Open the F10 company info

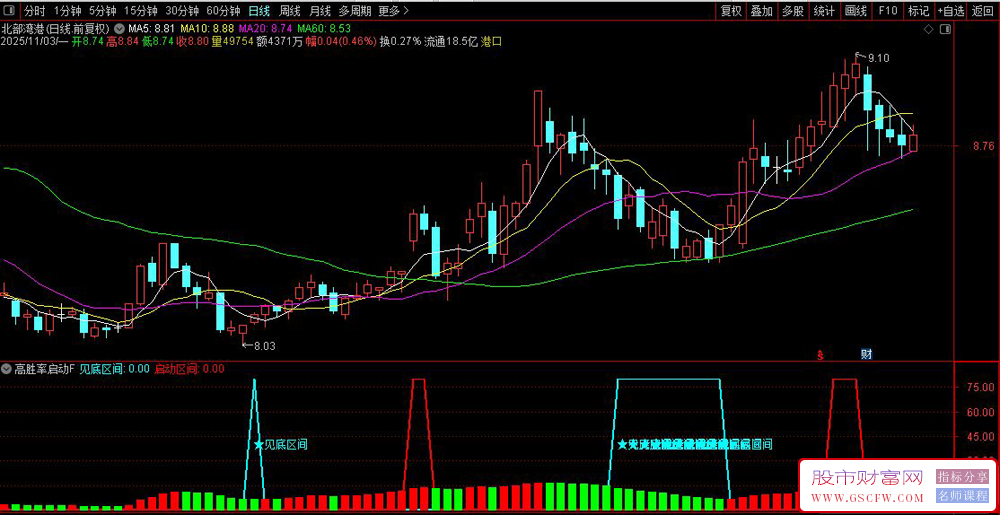[887, 11]
